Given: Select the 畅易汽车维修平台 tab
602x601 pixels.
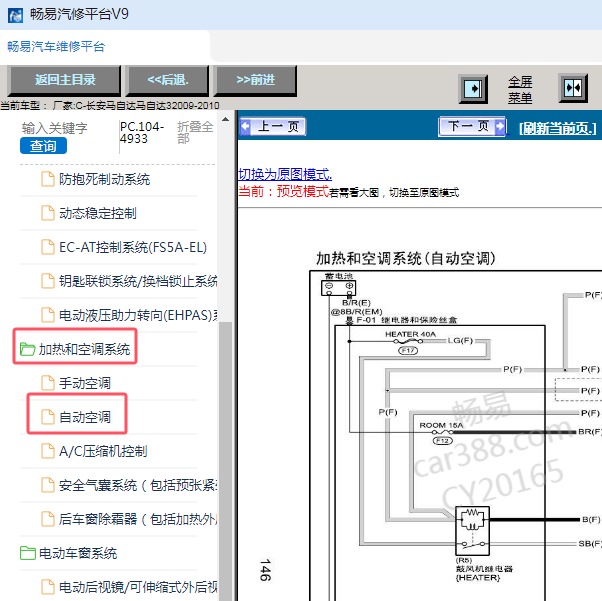Looking at the screenshot, I should 56,47.
